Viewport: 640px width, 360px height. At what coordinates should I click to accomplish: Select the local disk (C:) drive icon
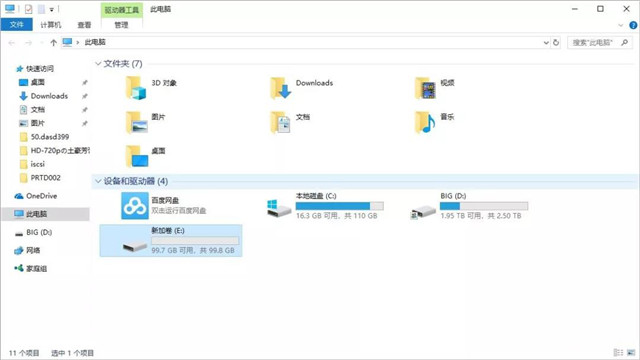[279, 208]
